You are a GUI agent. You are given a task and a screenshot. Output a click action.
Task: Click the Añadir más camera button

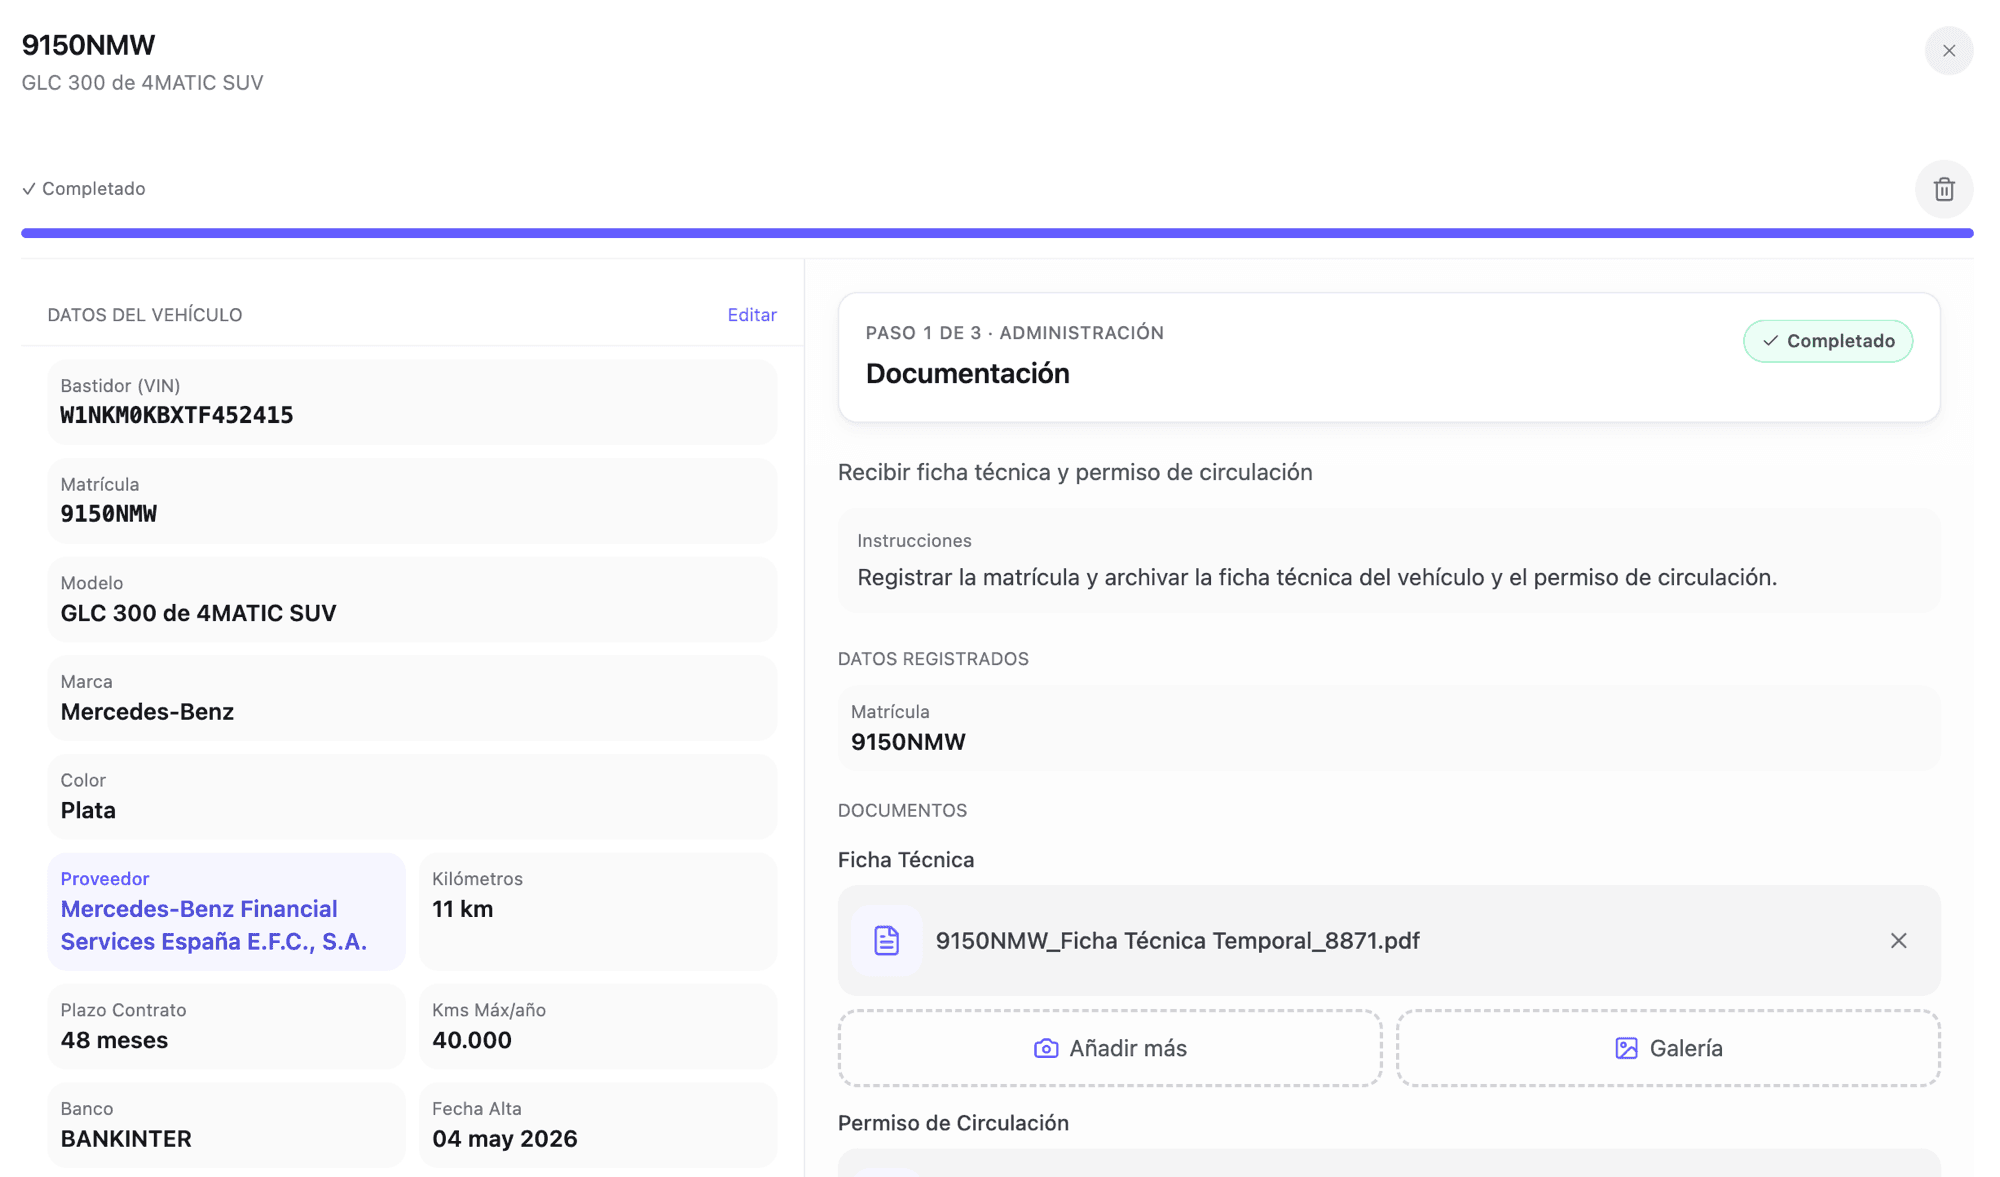click(1110, 1048)
